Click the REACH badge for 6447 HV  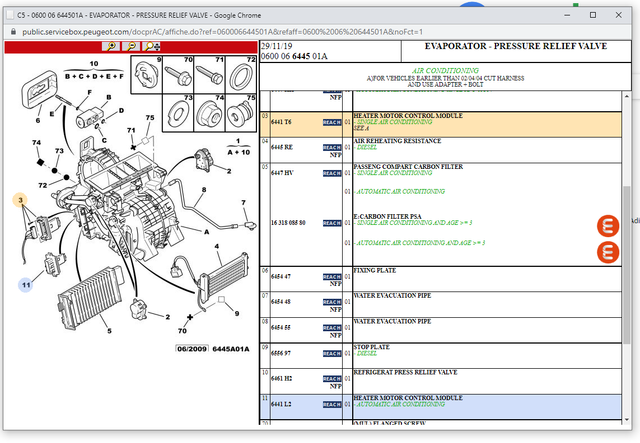[332, 174]
